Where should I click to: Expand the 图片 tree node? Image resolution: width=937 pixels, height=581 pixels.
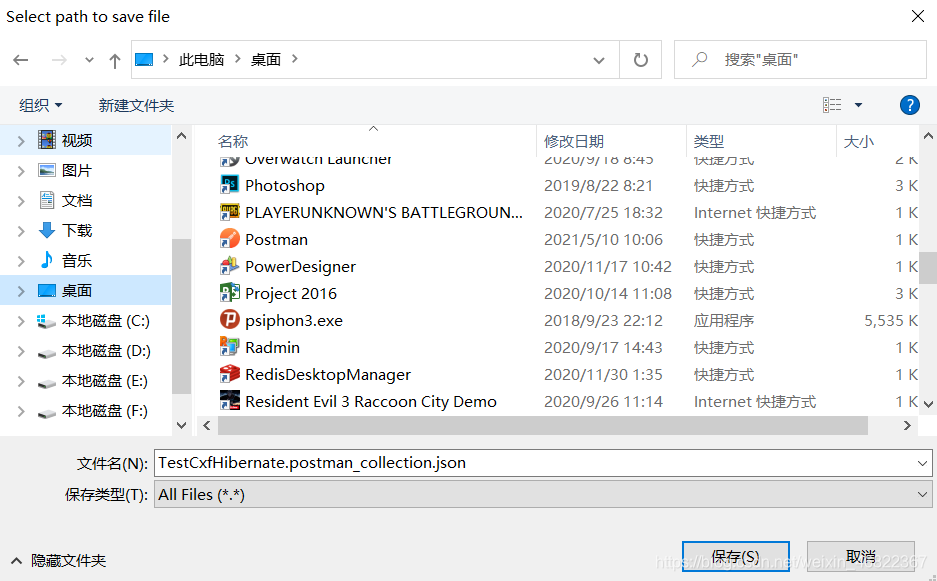(x=21, y=171)
